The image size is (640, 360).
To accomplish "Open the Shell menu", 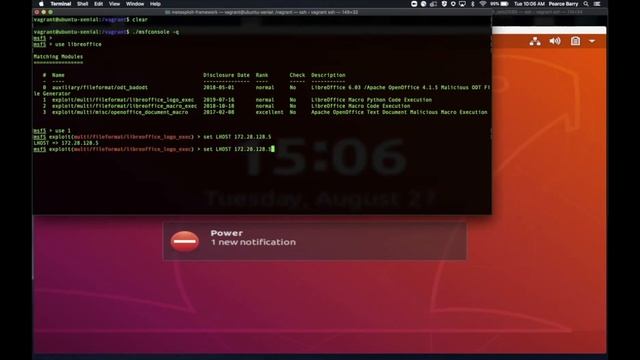I will coord(82,4).
